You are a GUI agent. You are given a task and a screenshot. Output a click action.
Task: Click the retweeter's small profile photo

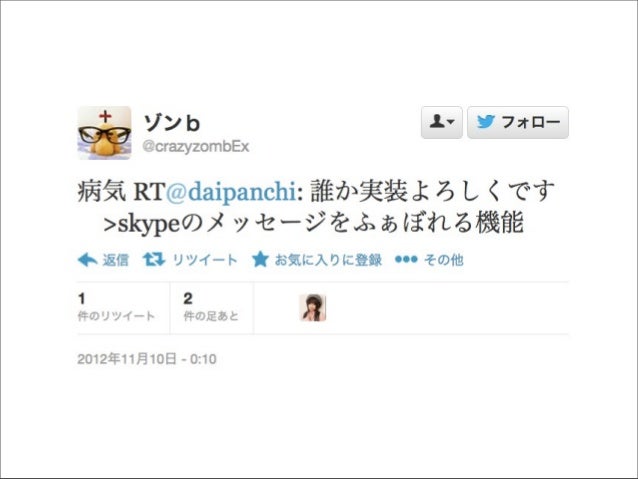[312, 308]
